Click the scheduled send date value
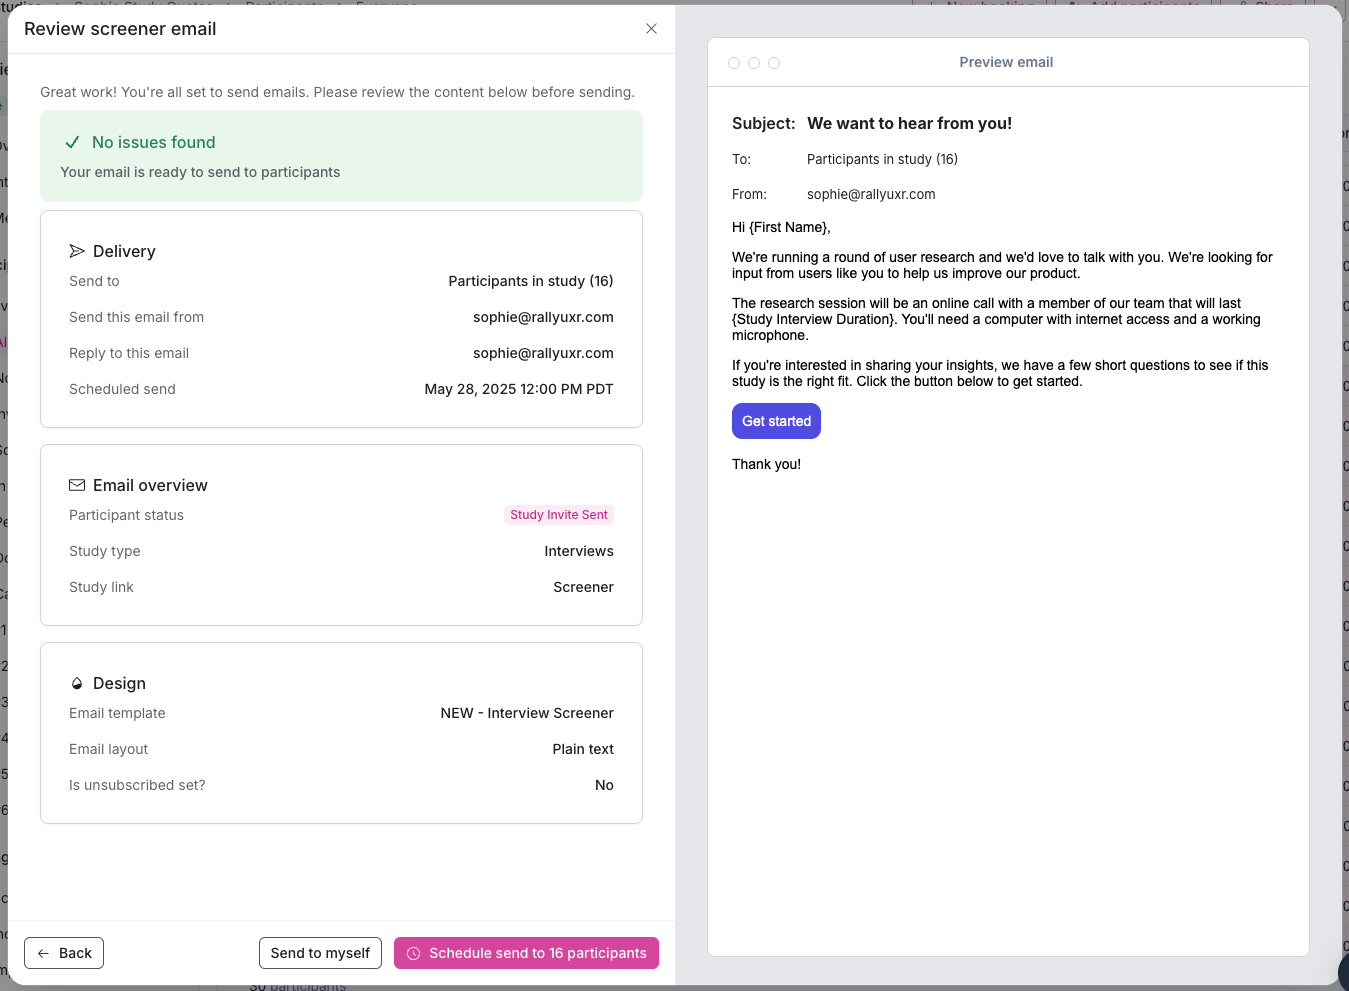This screenshot has height=991, width=1349. tap(518, 389)
